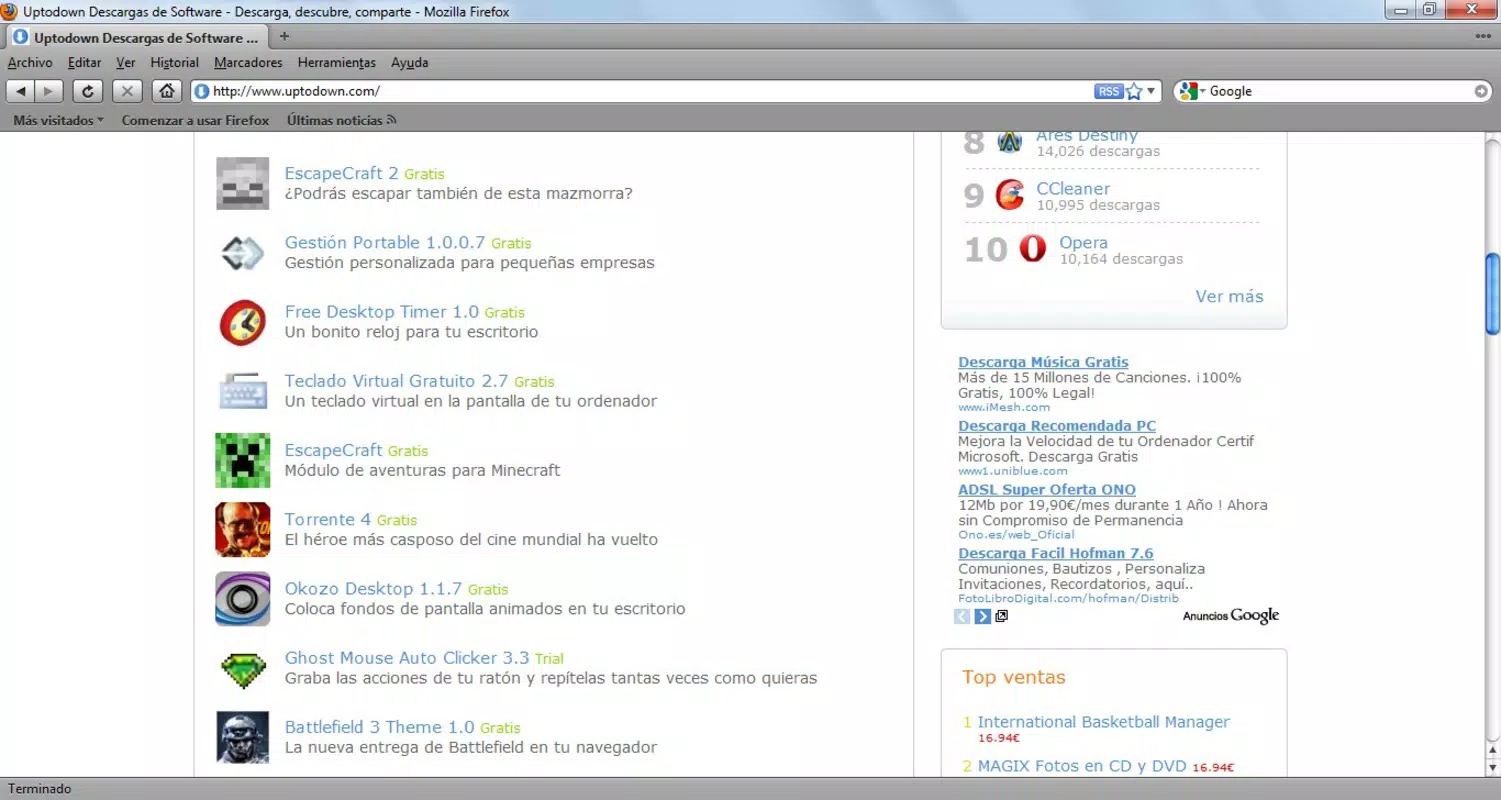The image size is (1501, 800).
Task: Click the Okozo Desktop eye icon
Action: pyautogui.click(x=243, y=599)
